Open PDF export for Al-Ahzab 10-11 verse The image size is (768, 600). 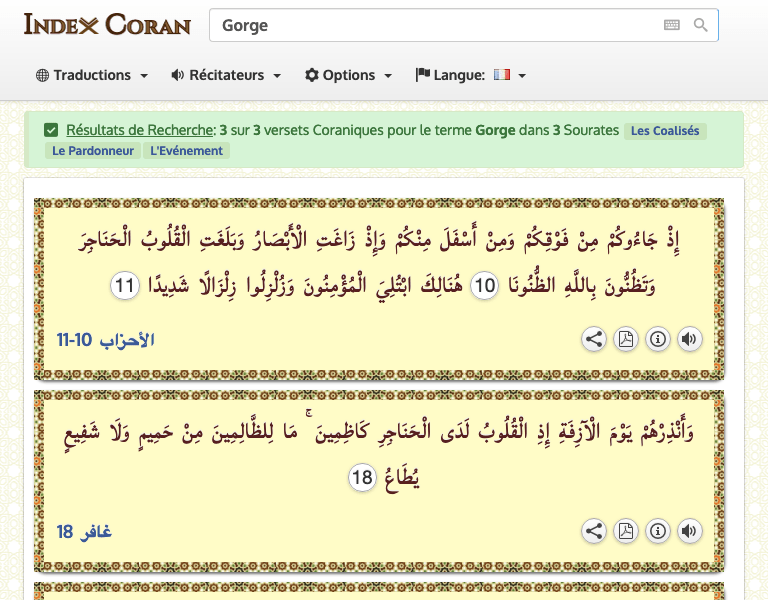click(625, 339)
